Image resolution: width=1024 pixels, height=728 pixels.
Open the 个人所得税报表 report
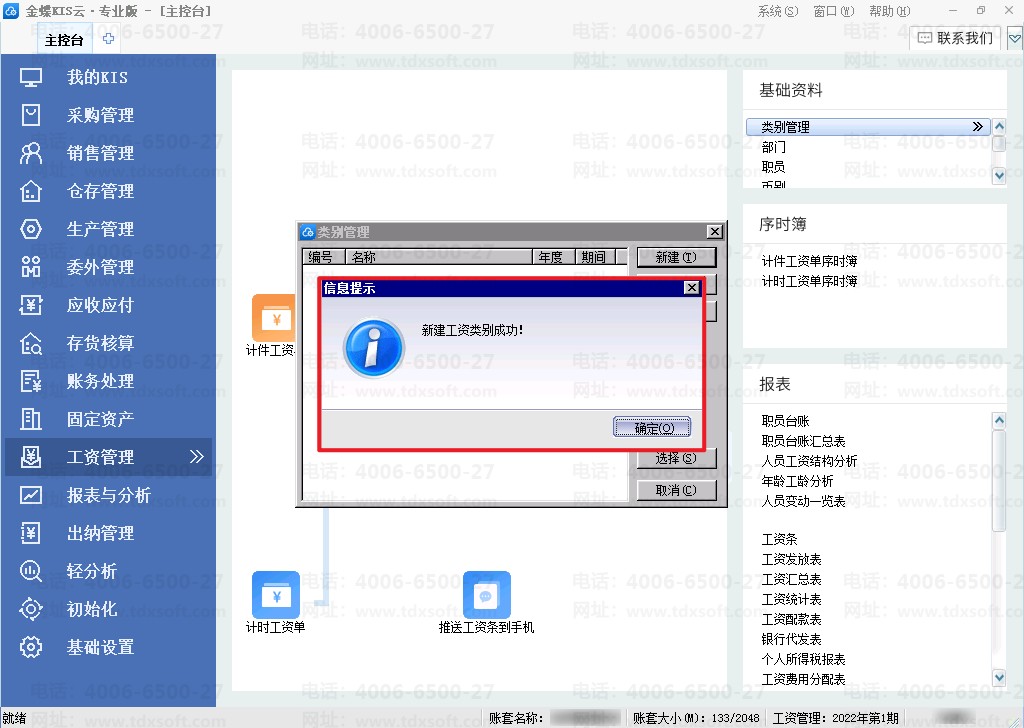[803, 659]
